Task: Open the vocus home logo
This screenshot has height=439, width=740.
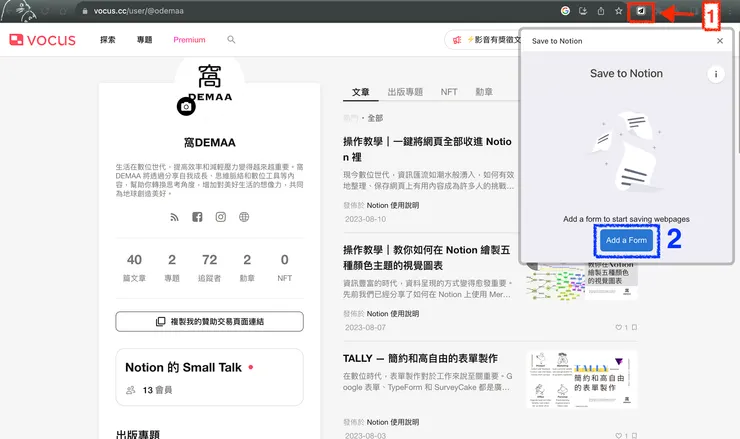Action: [42, 40]
